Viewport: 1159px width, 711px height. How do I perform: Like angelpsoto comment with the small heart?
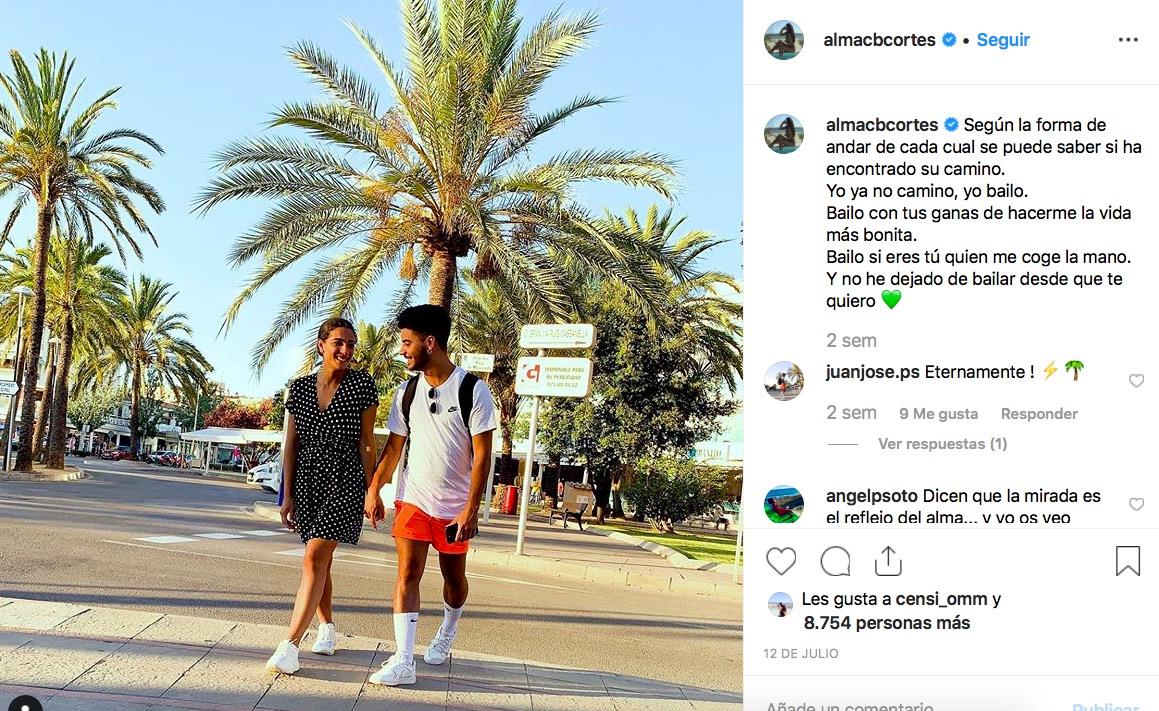coord(1136,504)
